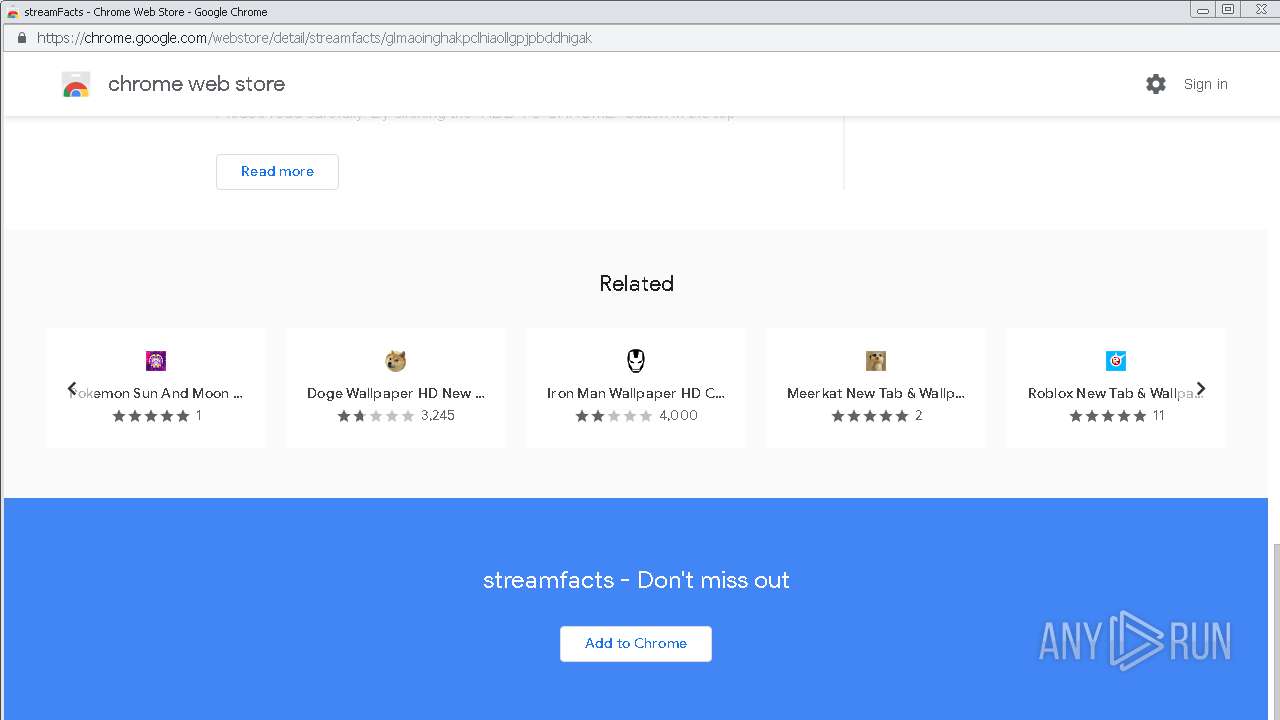Click the Meerkat New Tab star rating
The width and height of the screenshot is (1280, 720).
[x=870, y=416]
